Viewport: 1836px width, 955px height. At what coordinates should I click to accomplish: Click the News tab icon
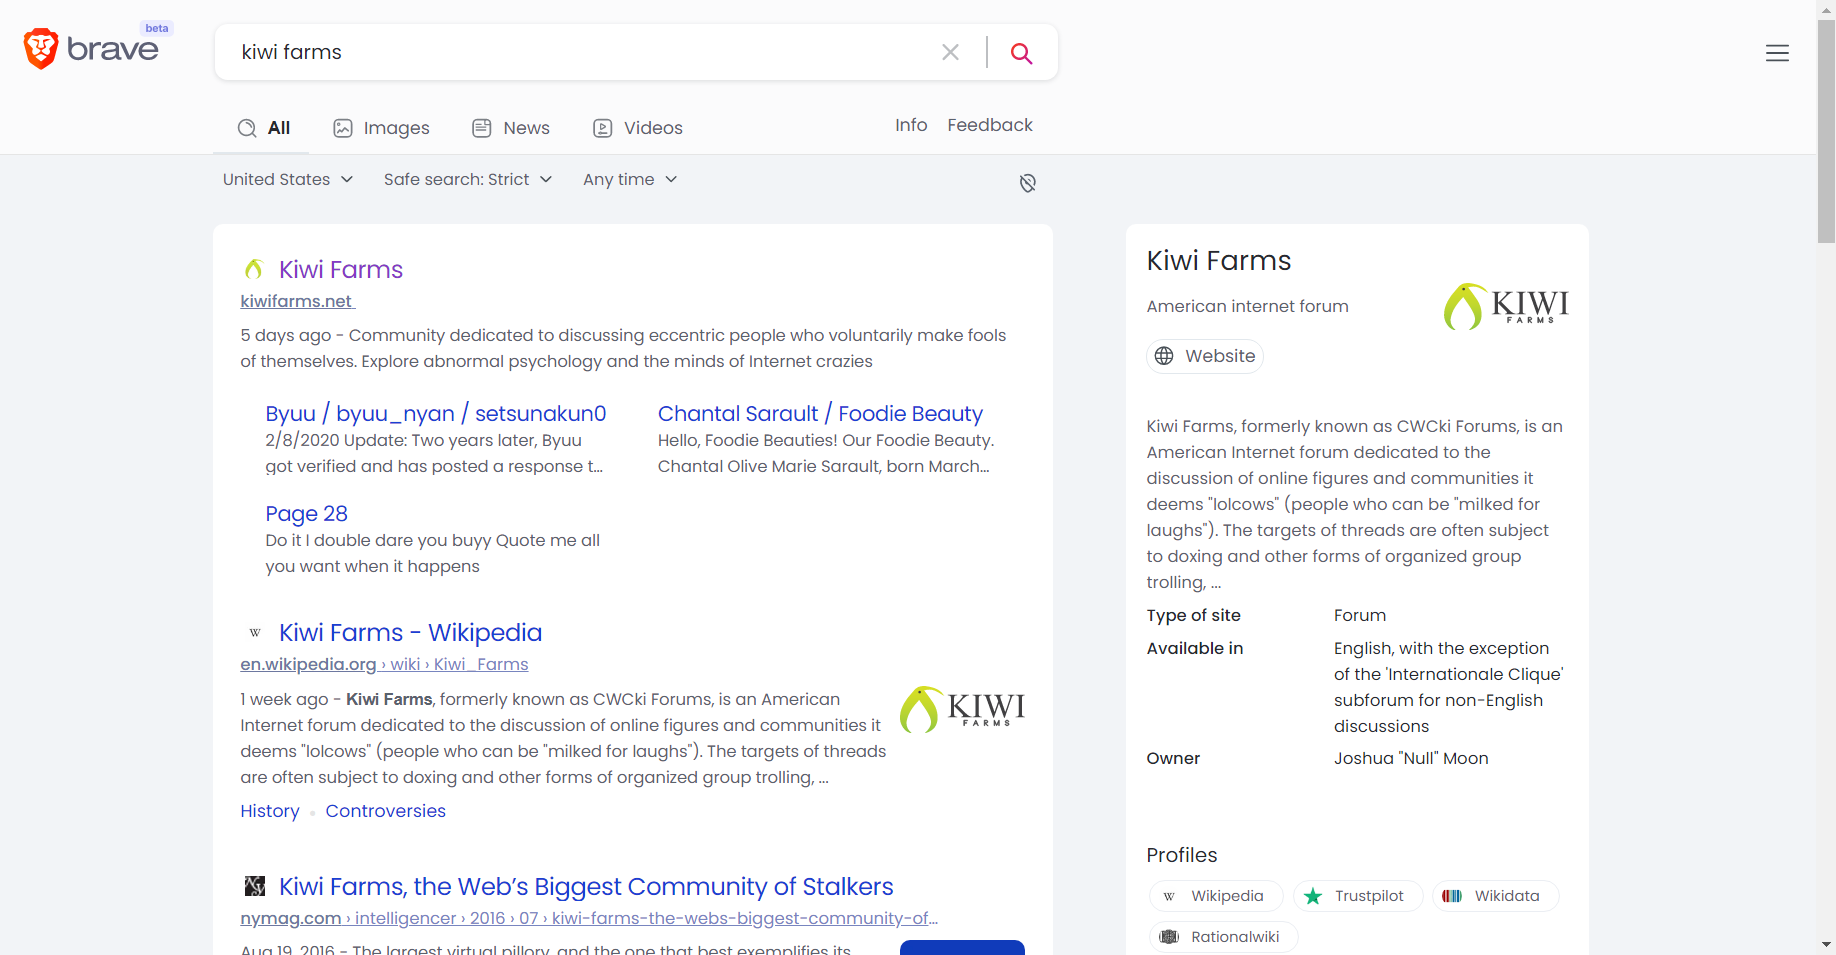tap(482, 128)
